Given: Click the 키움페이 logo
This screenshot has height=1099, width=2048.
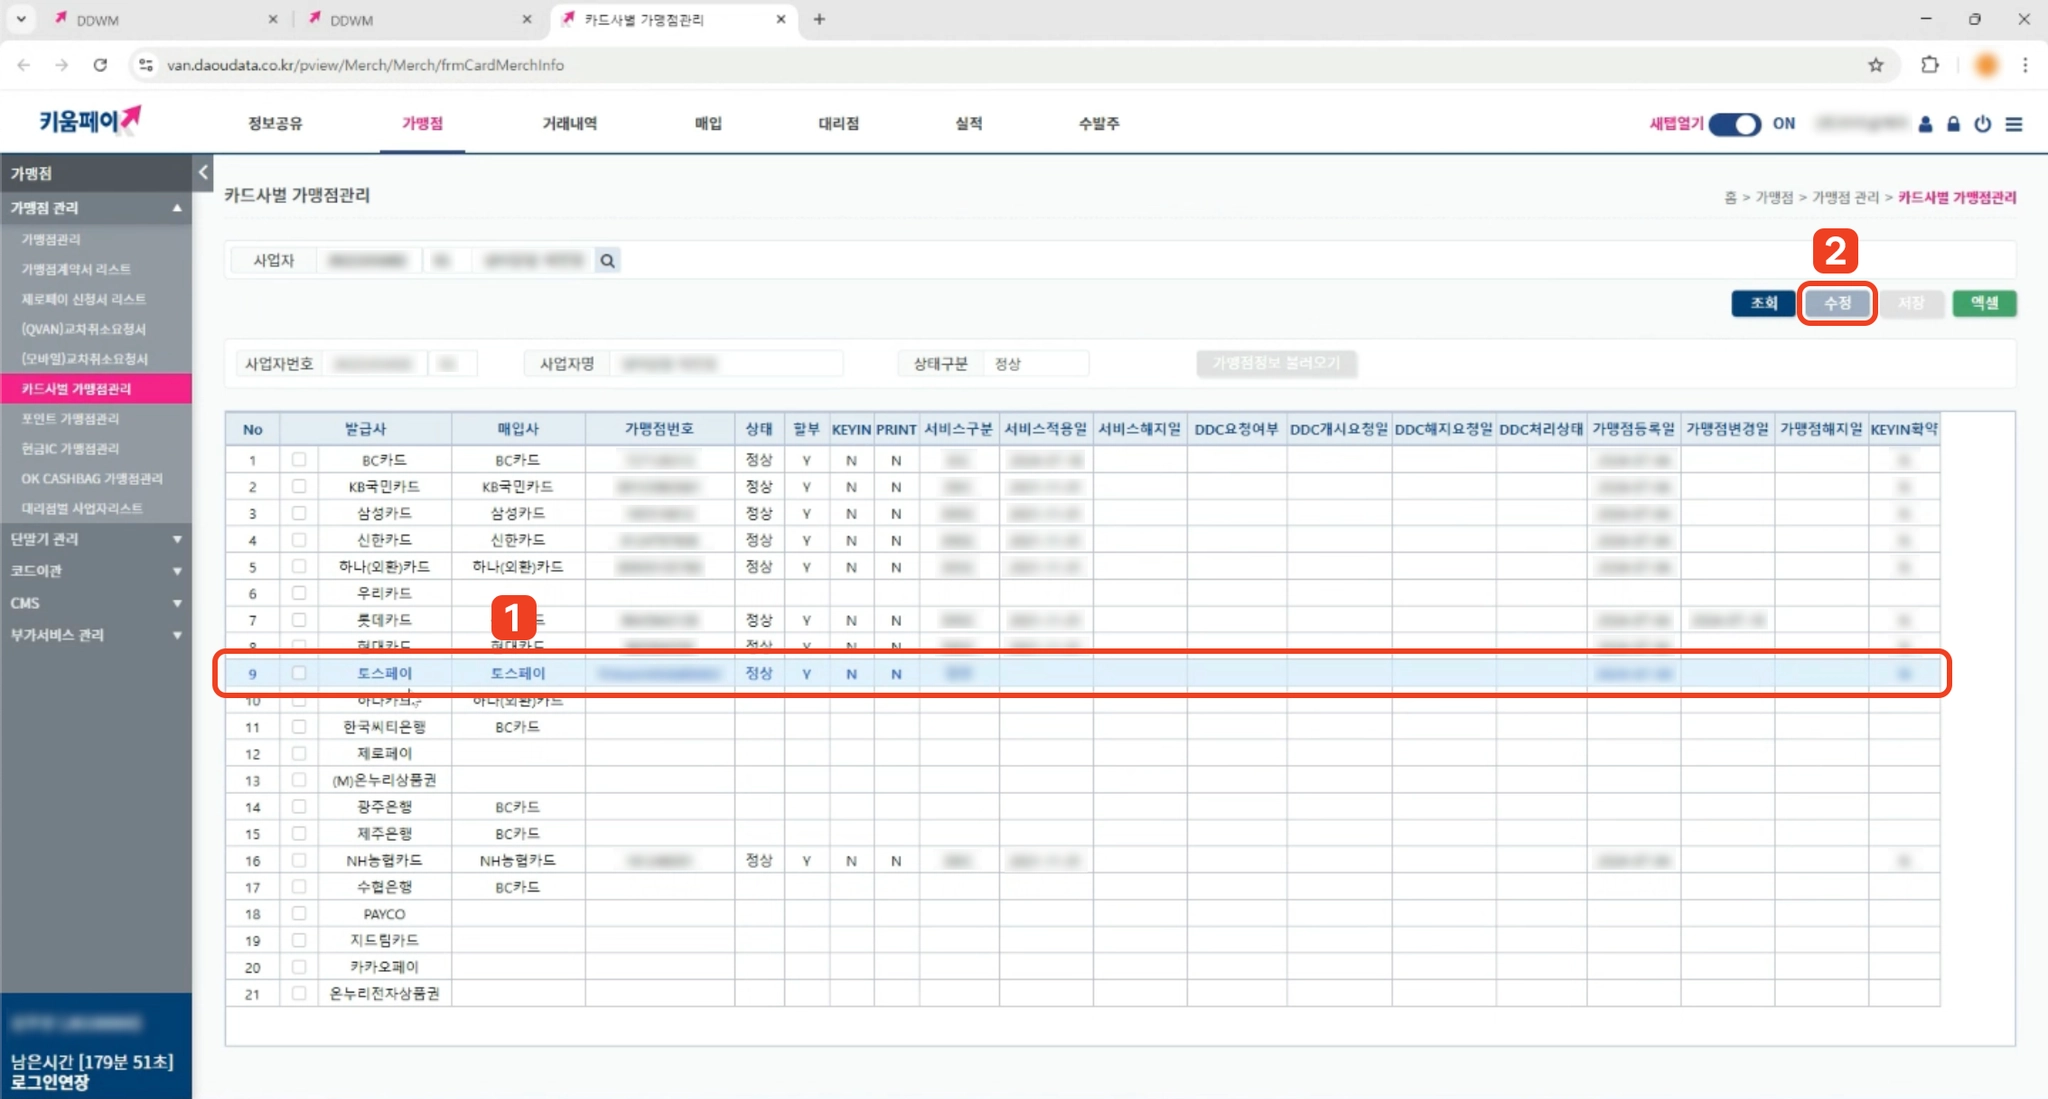Looking at the screenshot, I should tap(90, 121).
